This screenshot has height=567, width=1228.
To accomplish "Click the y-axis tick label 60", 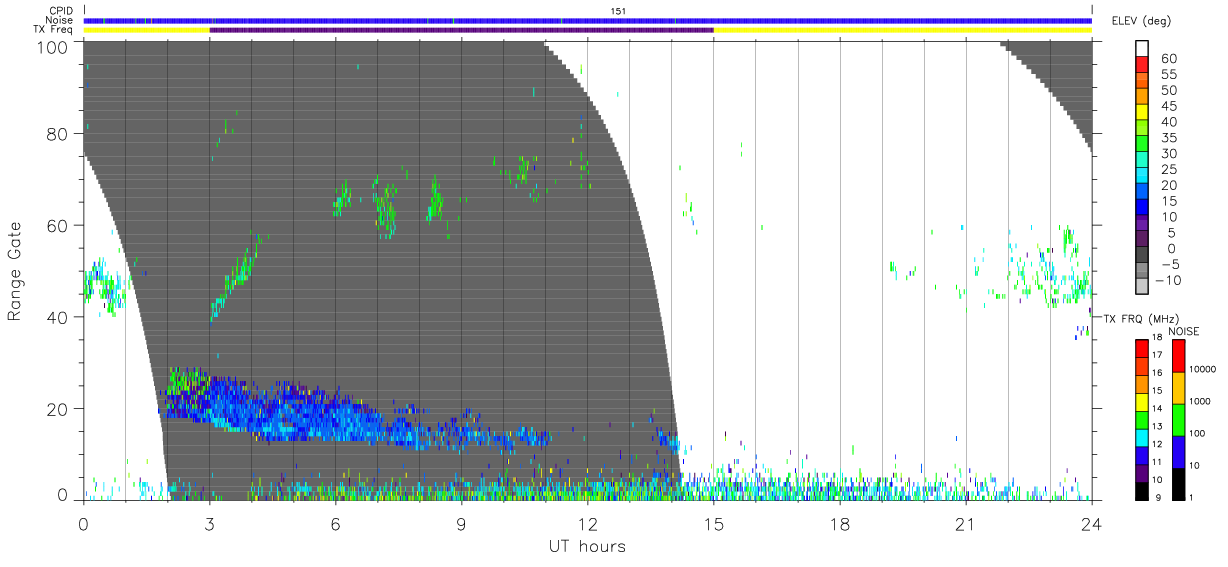I will point(55,226).
